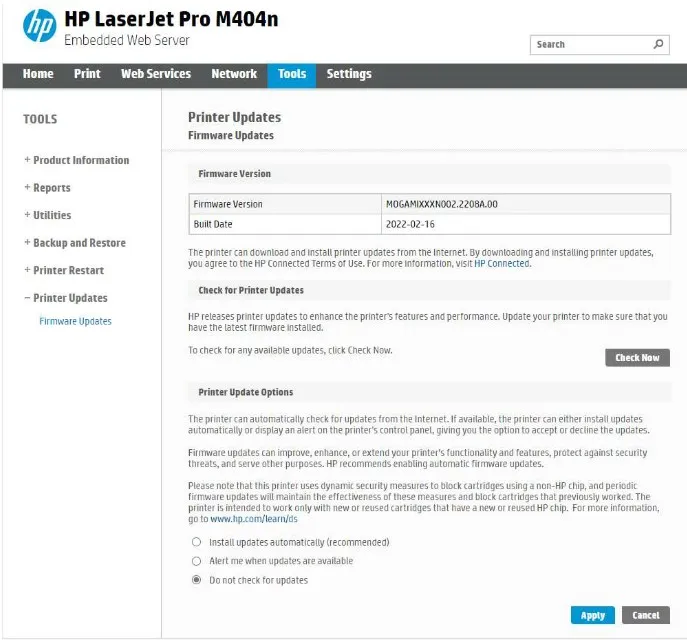687x640 pixels.
Task: Switch to the Print tab
Action: click(87, 74)
